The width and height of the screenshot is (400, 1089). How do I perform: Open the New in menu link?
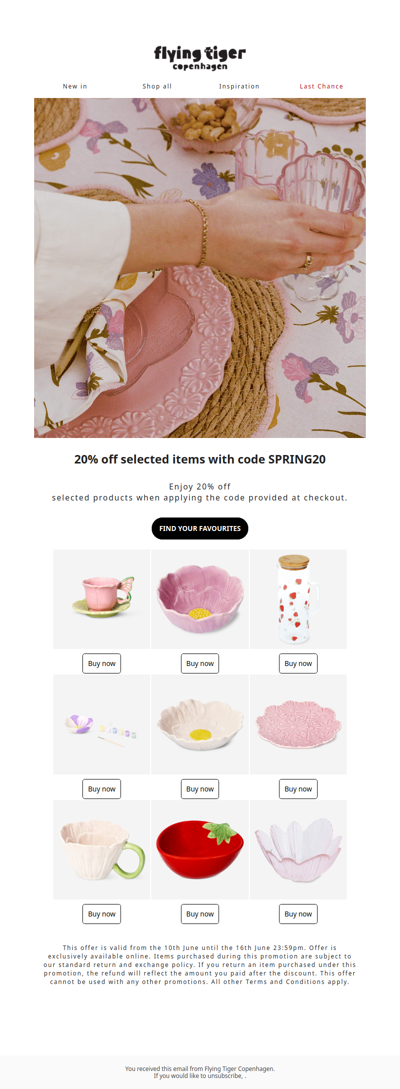75,86
